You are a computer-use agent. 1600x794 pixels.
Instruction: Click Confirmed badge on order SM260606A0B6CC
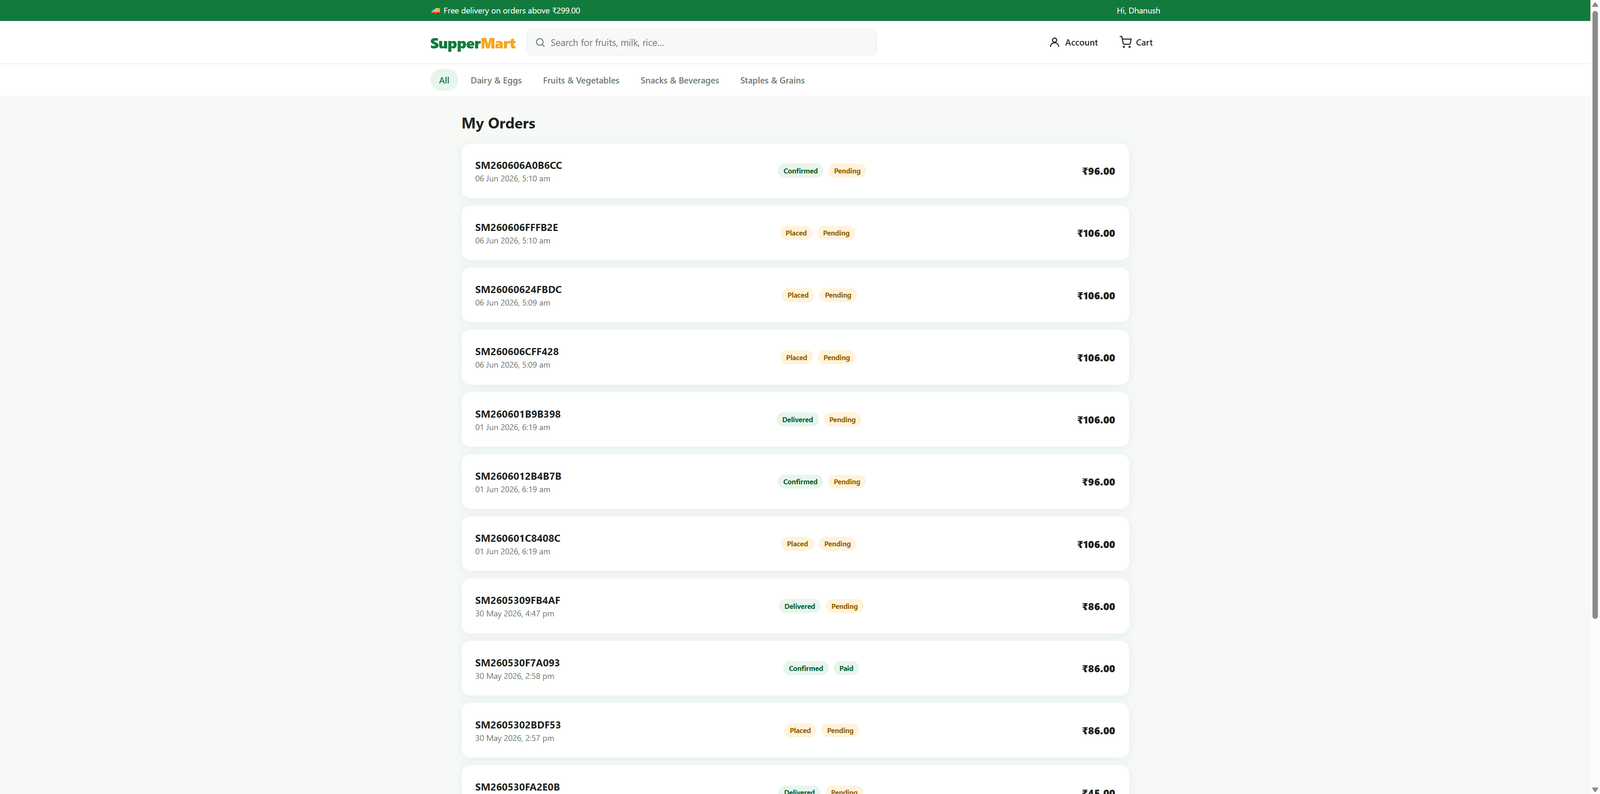point(800,171)
